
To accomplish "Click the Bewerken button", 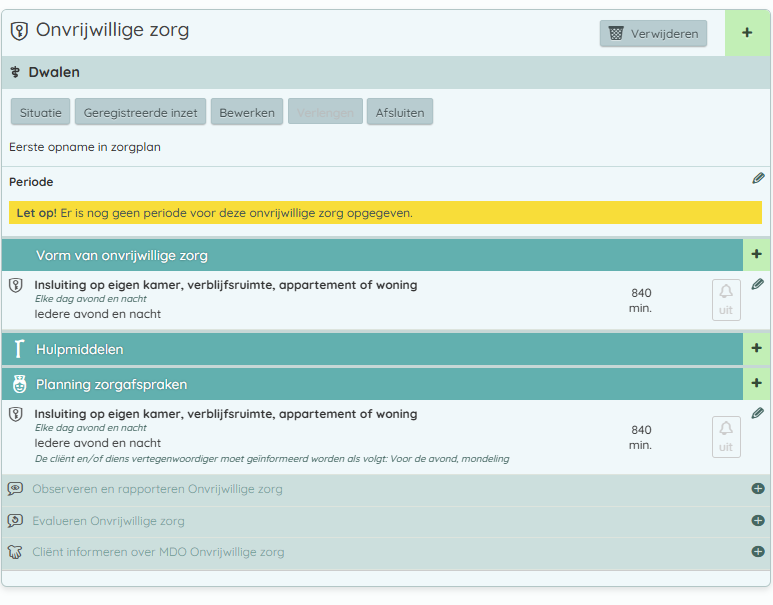I will click(x=247, y=112).
